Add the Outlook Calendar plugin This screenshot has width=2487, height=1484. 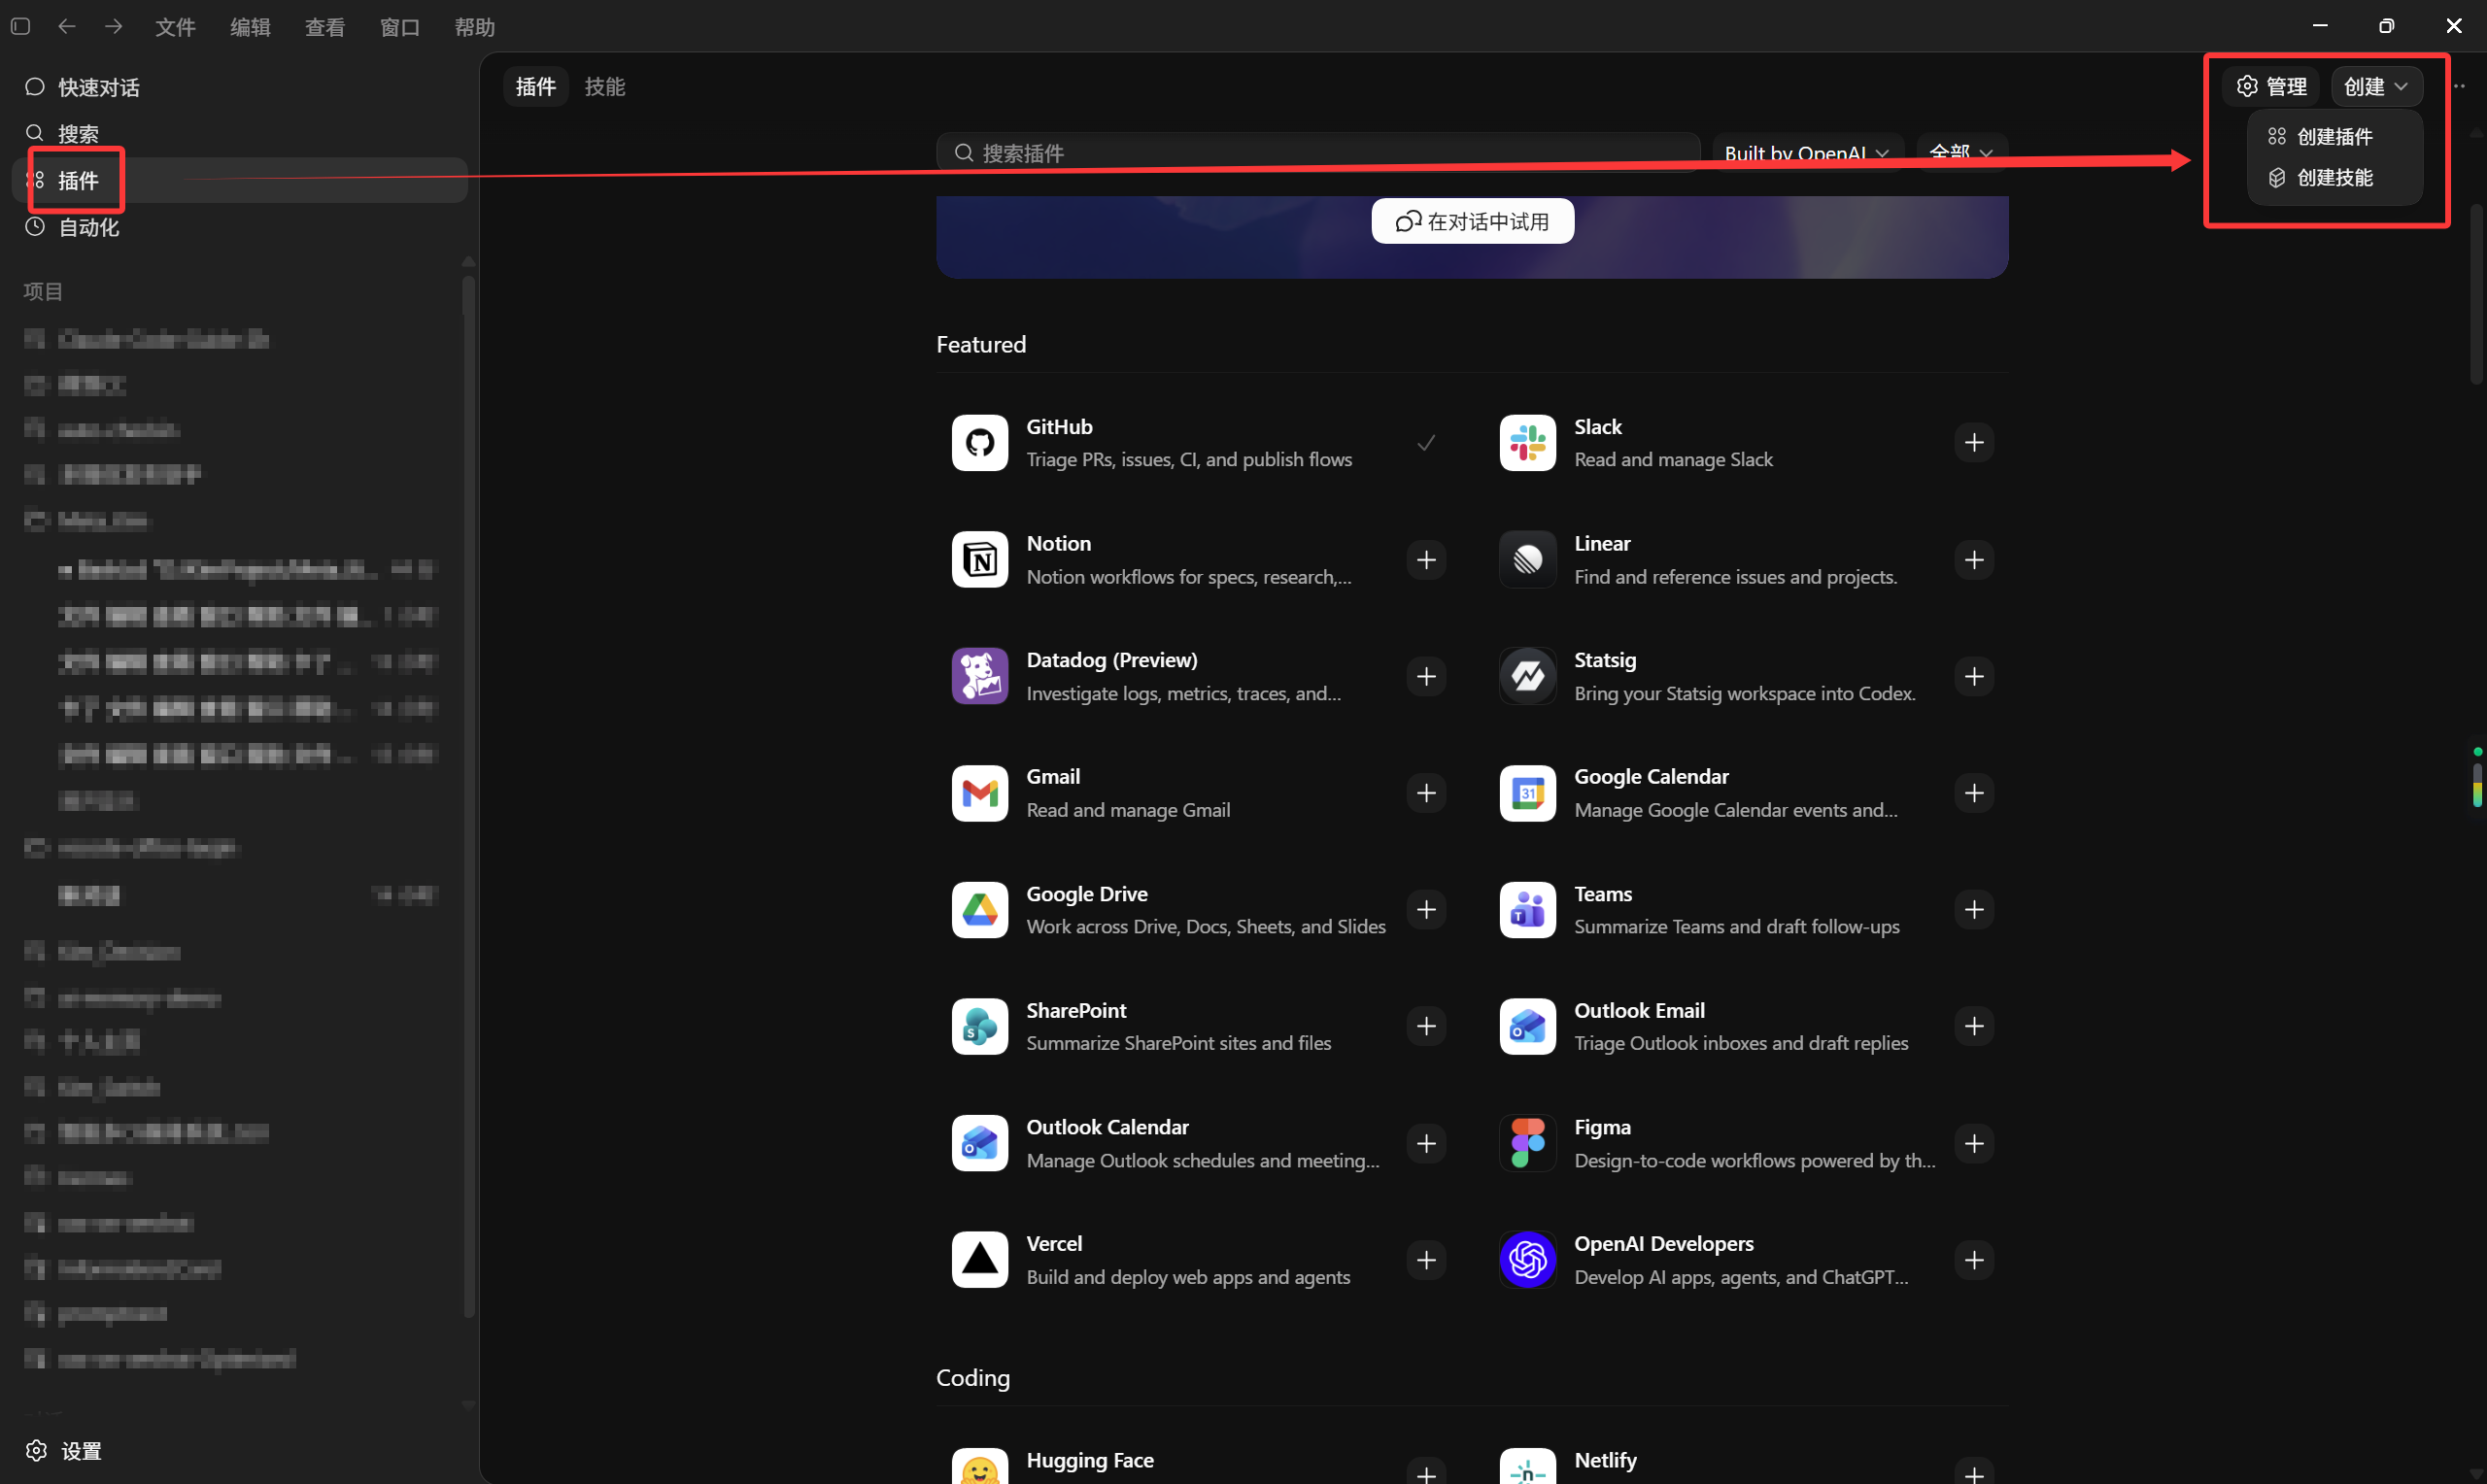click(1426, 1144)
